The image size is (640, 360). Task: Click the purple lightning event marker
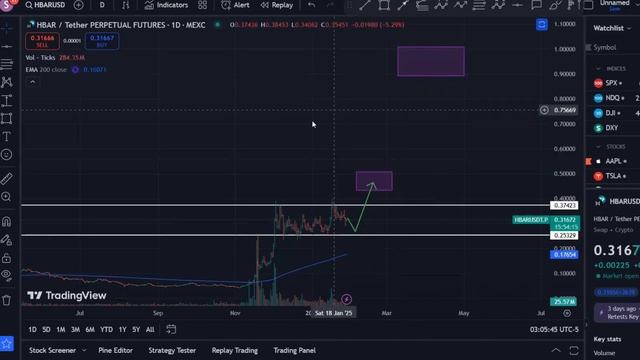coord(346,299)
